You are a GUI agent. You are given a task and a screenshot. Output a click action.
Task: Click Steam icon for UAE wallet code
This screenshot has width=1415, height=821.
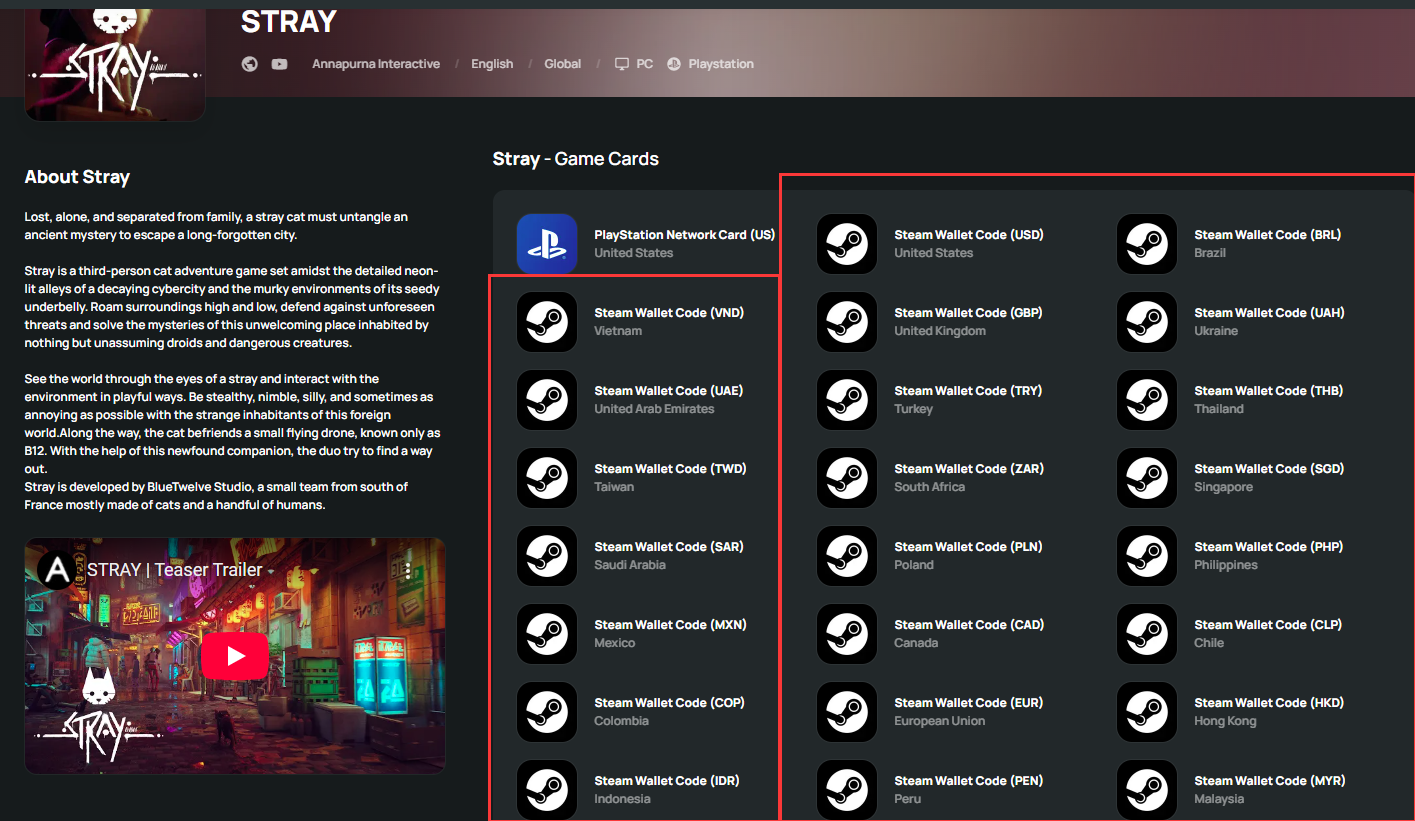[x=547, y=400]
